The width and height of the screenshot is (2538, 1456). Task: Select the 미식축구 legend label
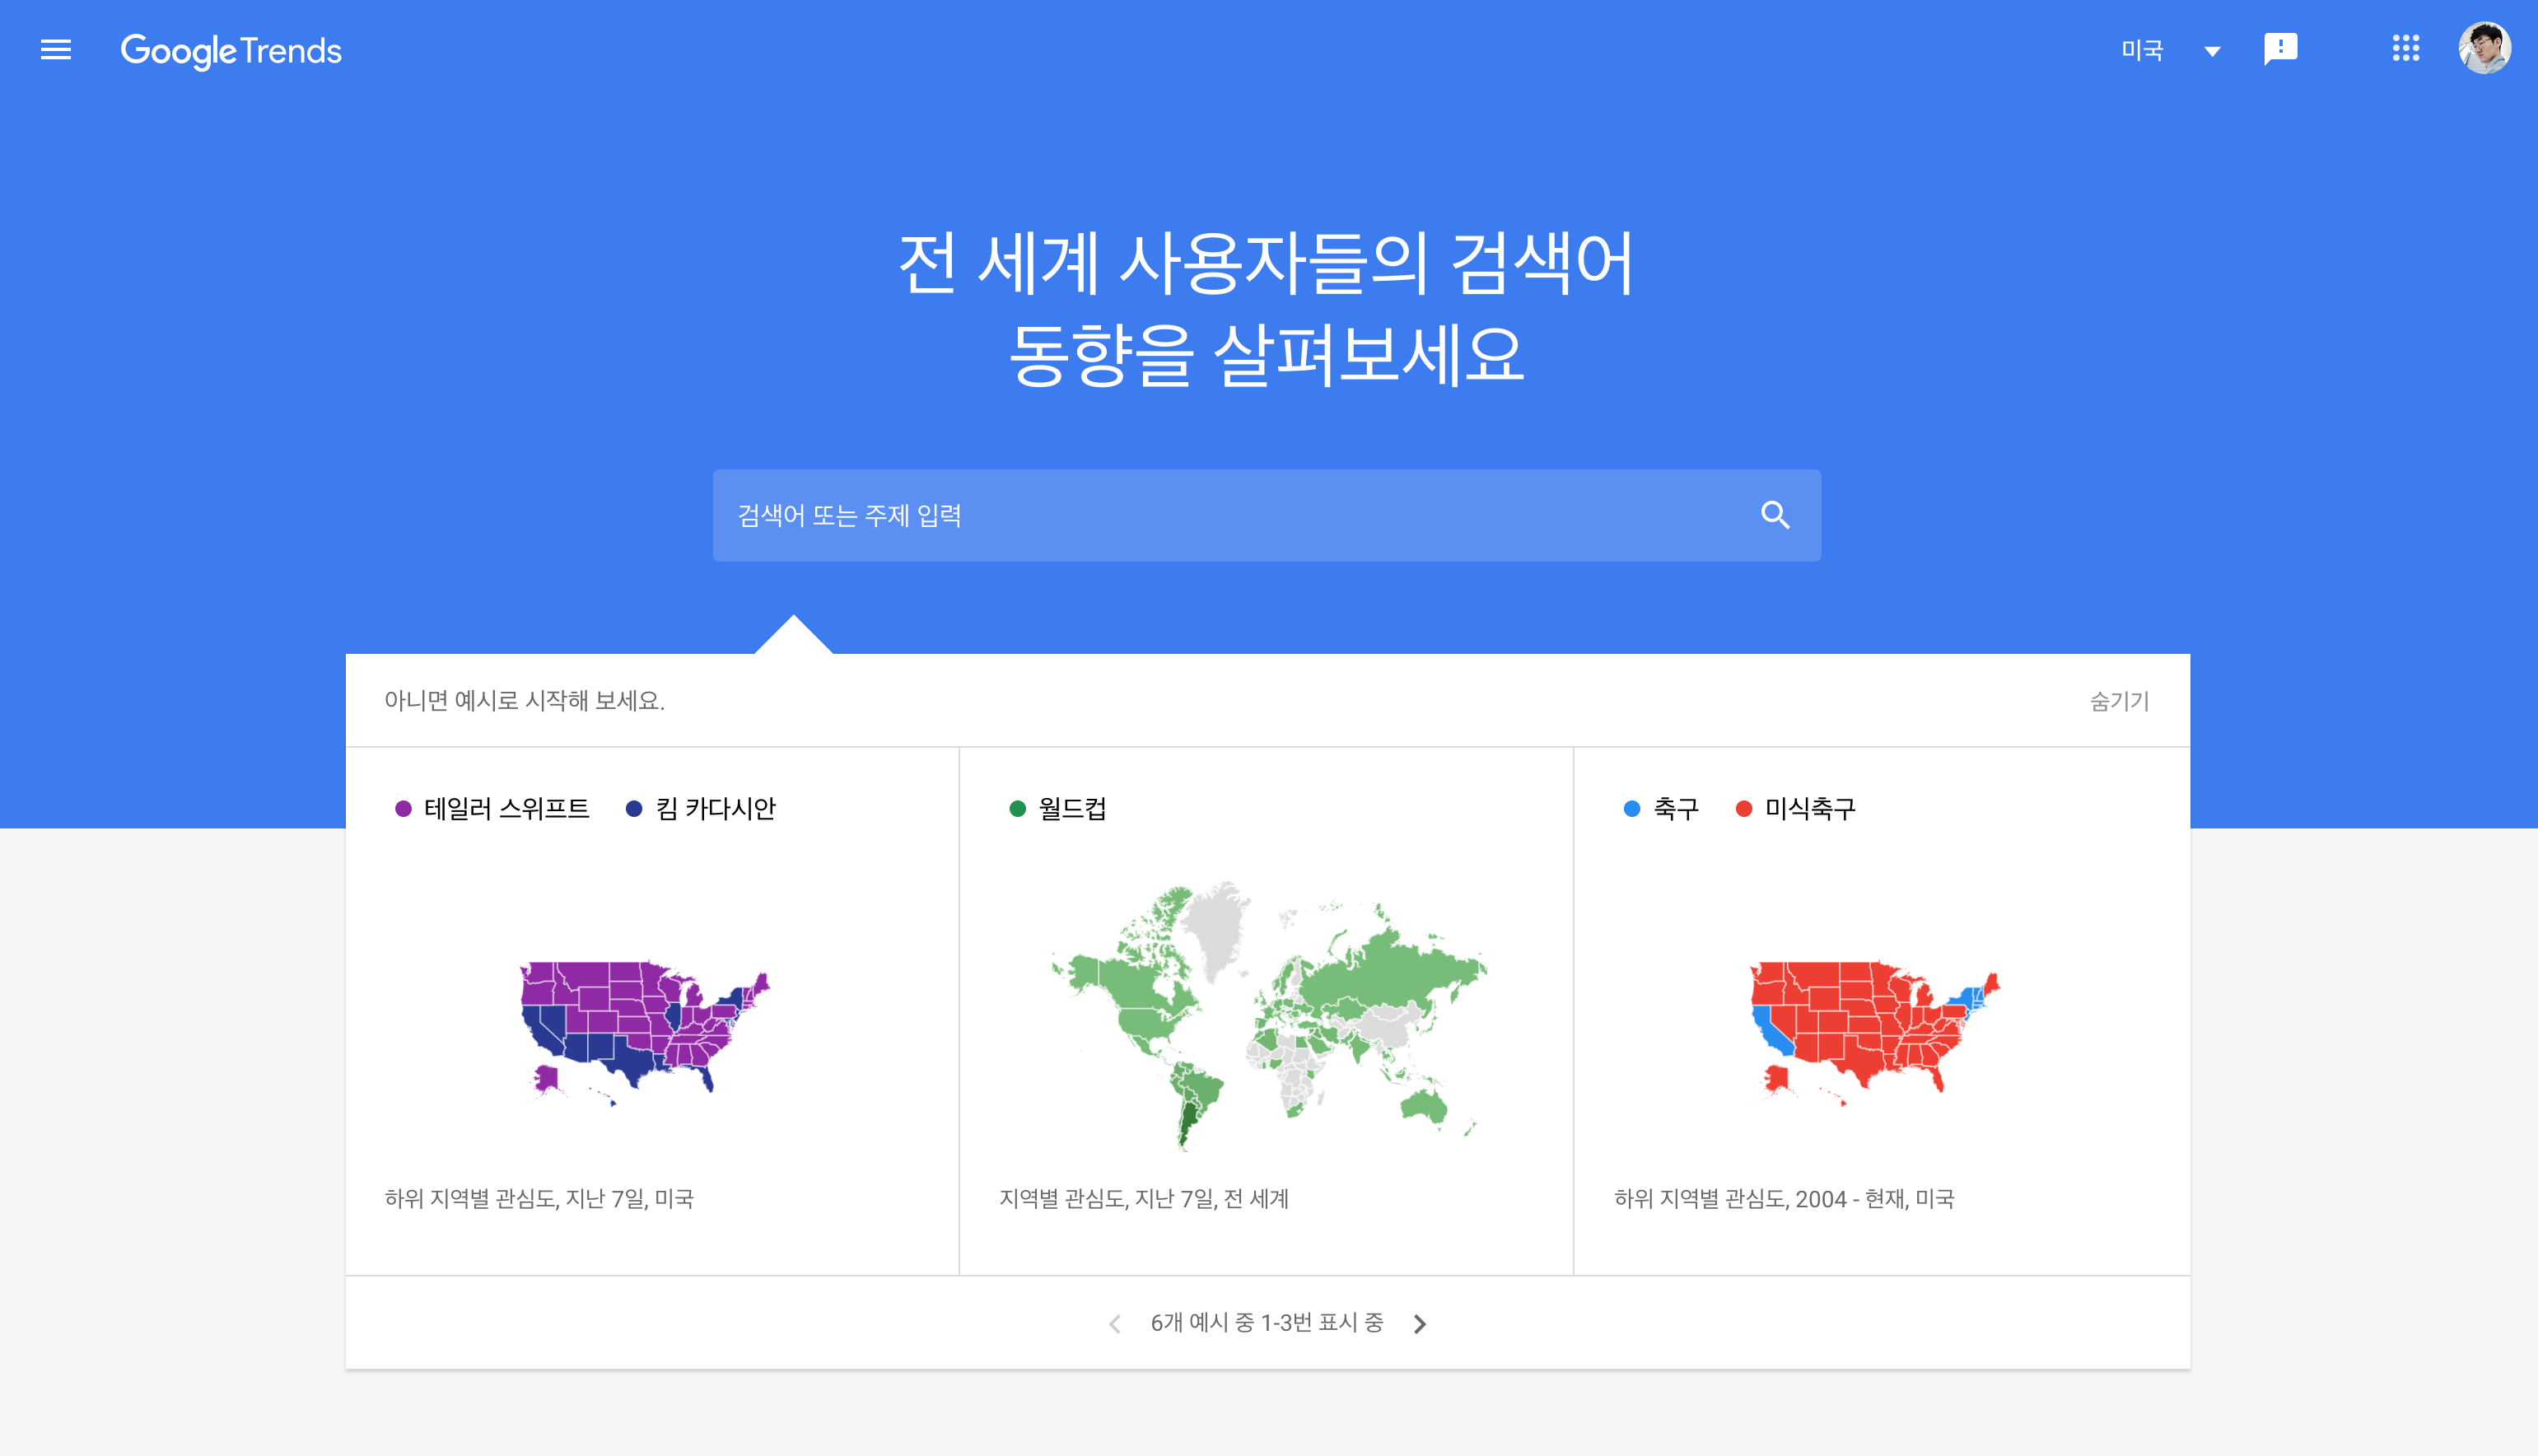(1809, 808)
